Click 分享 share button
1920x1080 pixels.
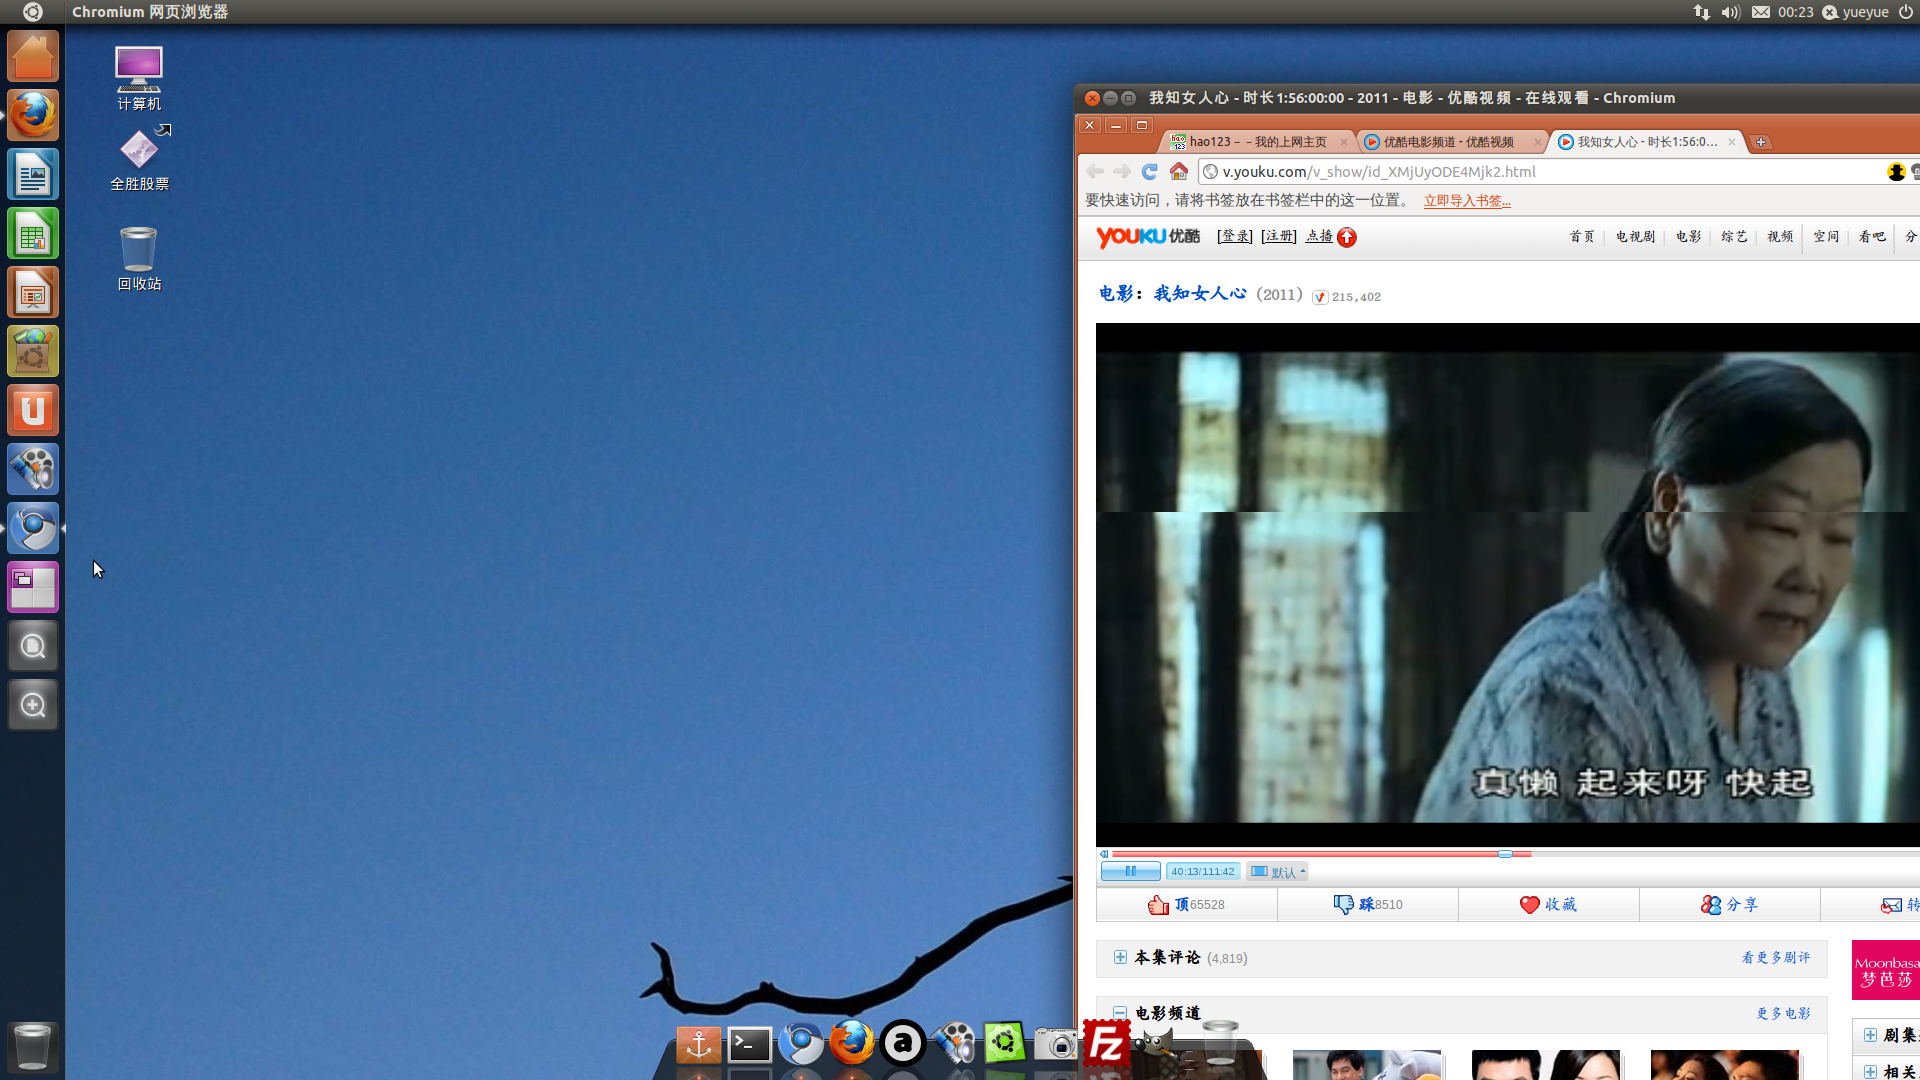pyautogui.click(x=1729, y=904)
